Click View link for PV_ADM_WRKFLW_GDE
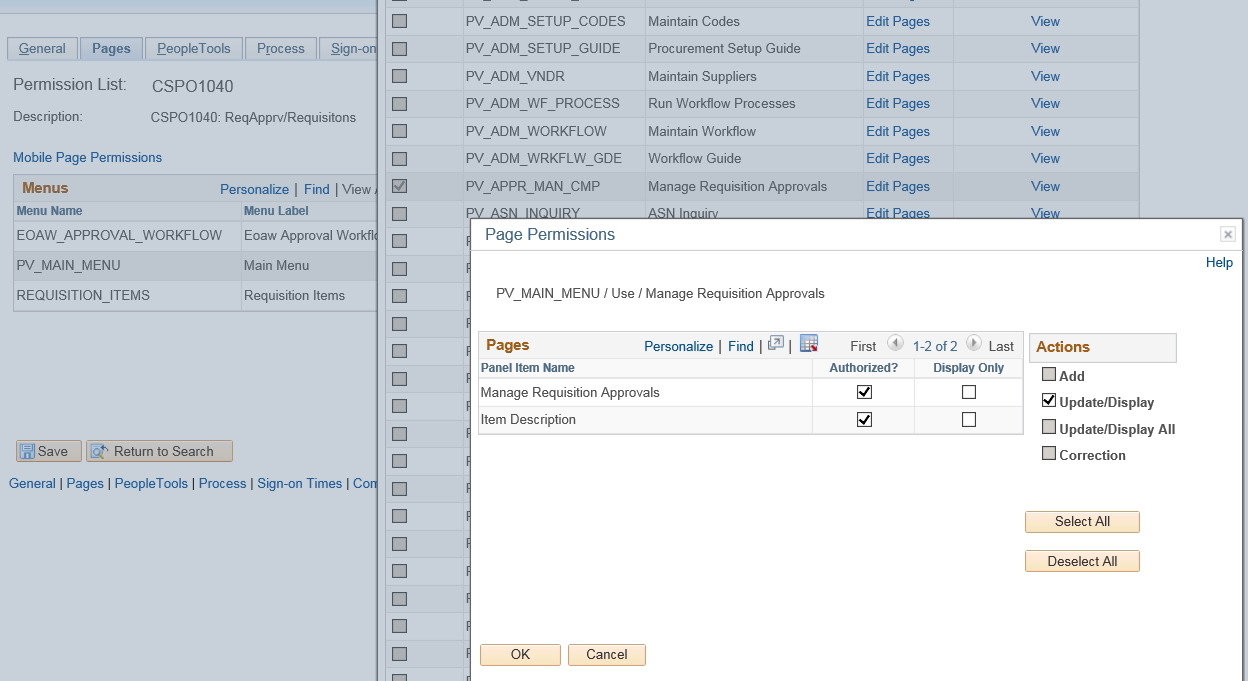1248x681 pixels. (1045, 158)
